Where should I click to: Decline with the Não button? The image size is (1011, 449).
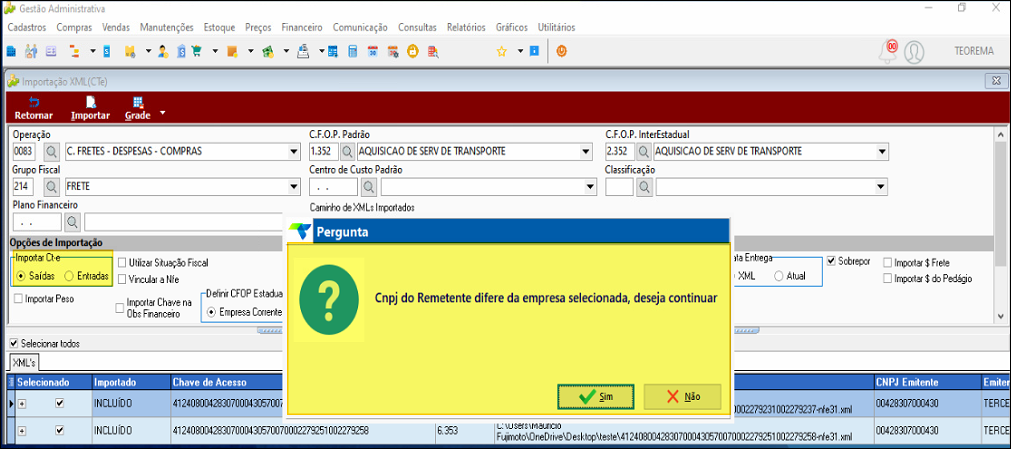coord(682,396)
